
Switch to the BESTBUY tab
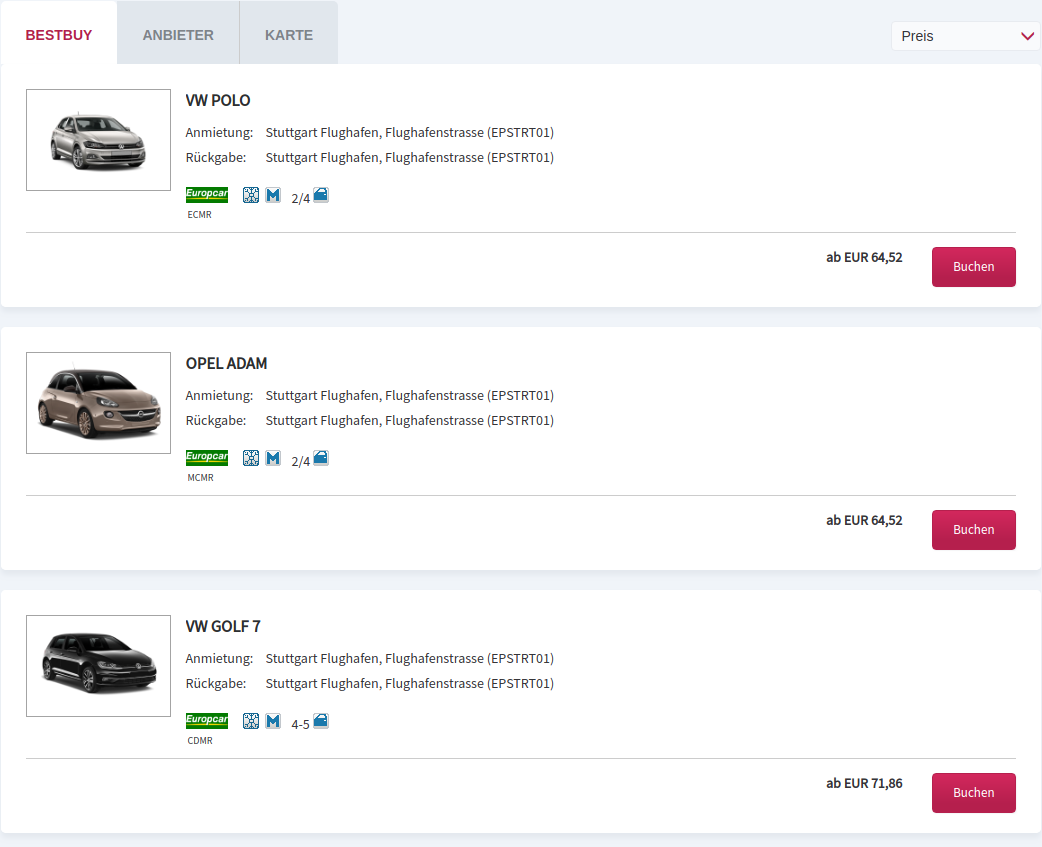point(58,35)
